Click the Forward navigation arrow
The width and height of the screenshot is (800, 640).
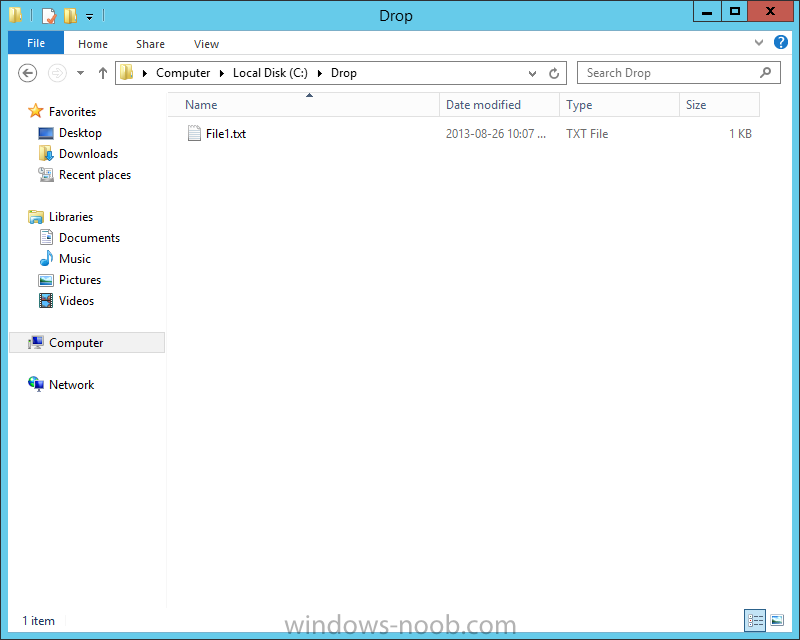(x=57, y=73)
